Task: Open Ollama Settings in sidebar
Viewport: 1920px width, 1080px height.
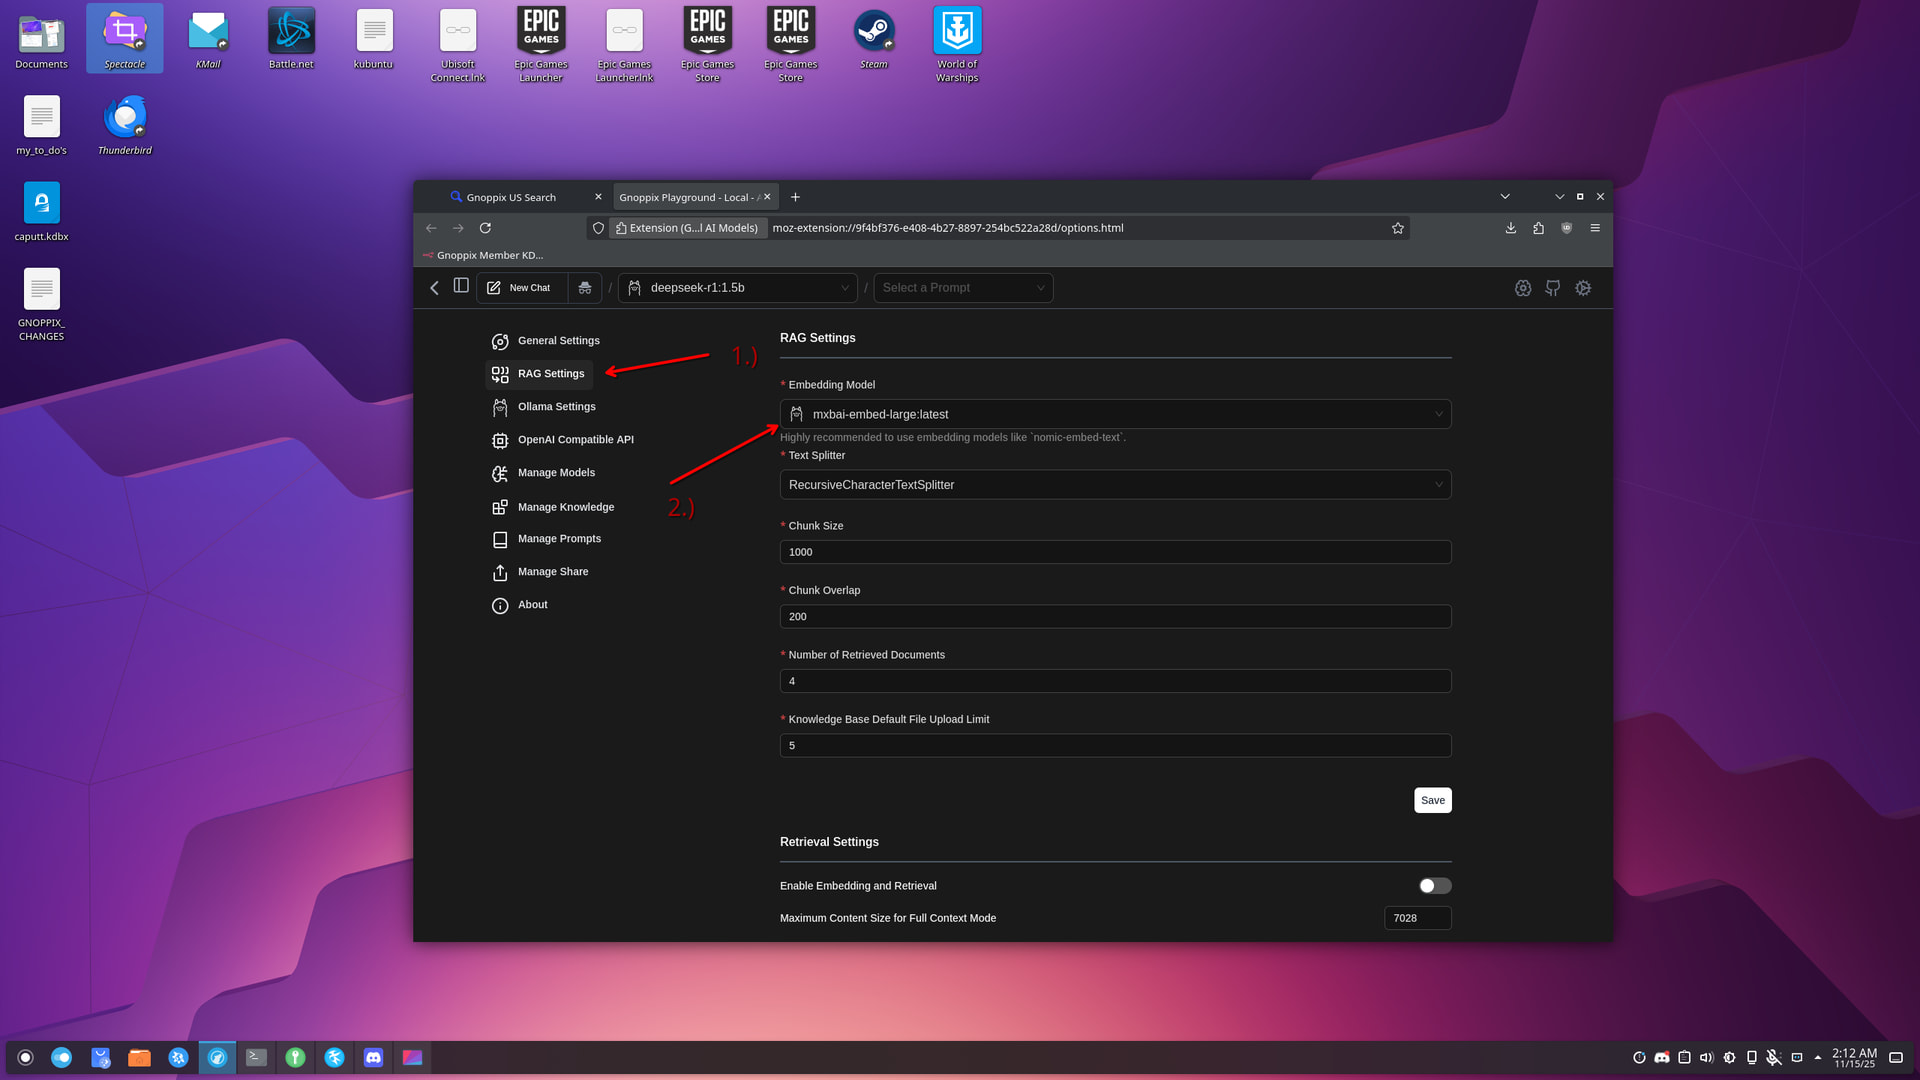Action: pyautogui.click(x=556, y=407)
